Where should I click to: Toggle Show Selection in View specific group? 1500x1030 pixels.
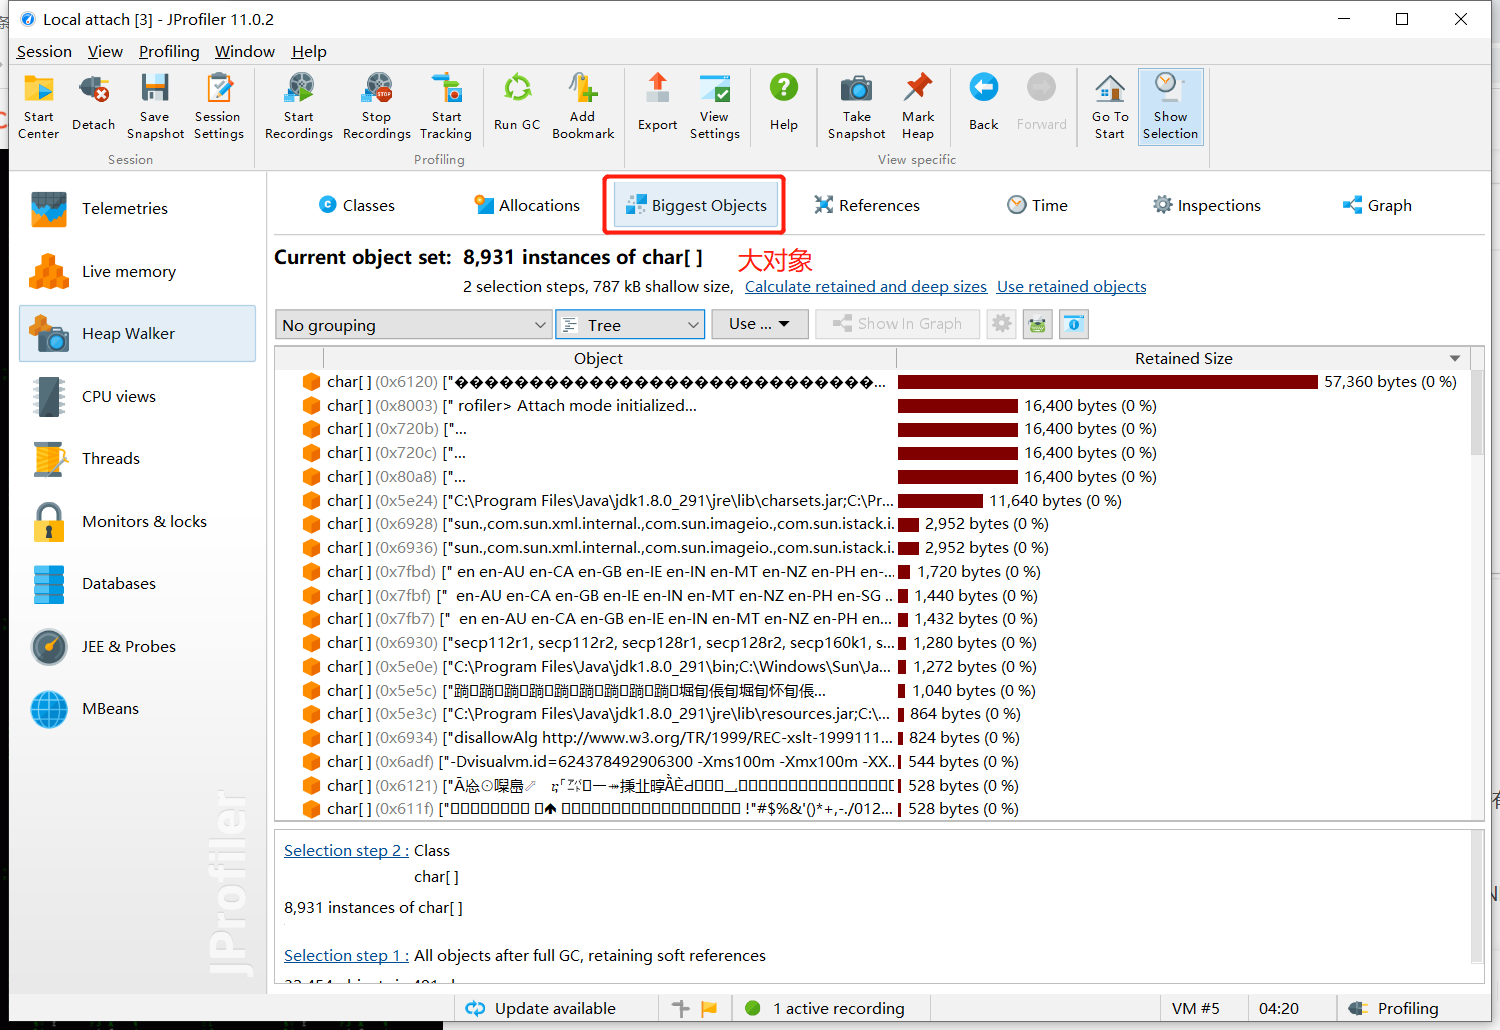pyautogui.click(x=1170, y=105)
